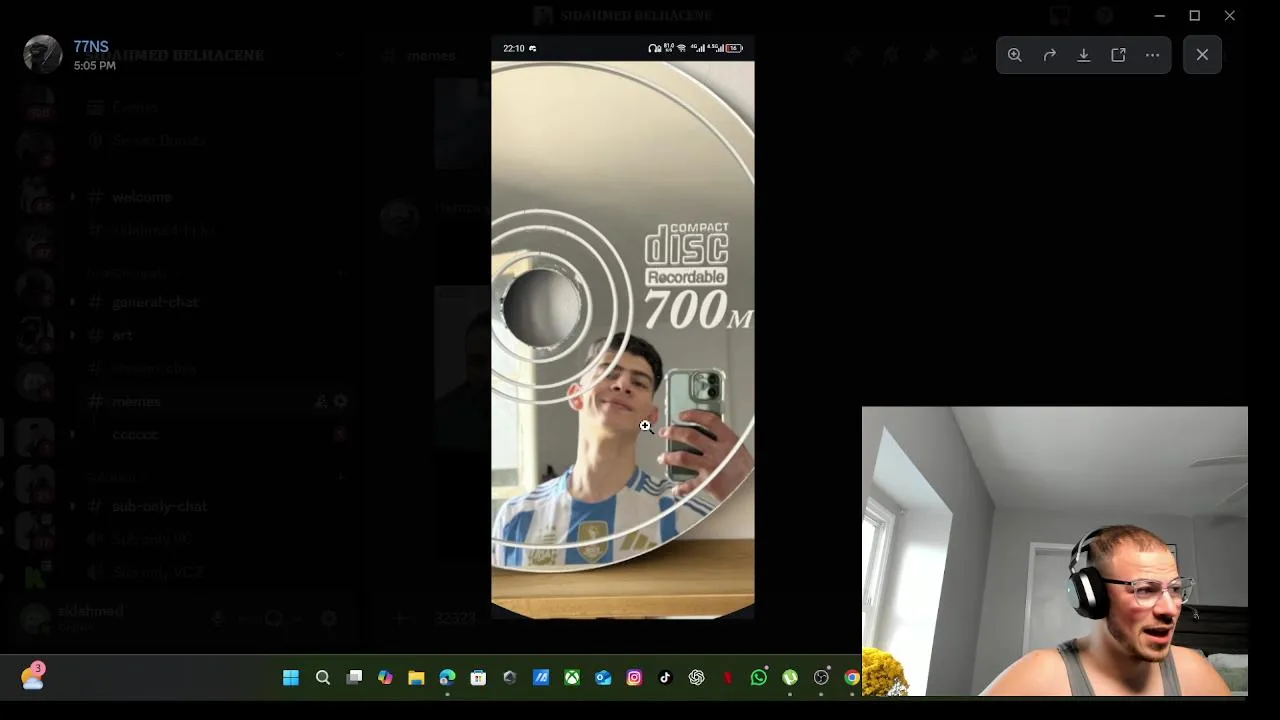Forward the image using the arrow icon
This screenshot has height=720, width=1280.
pyautogui.click(x=1050, y=55)
